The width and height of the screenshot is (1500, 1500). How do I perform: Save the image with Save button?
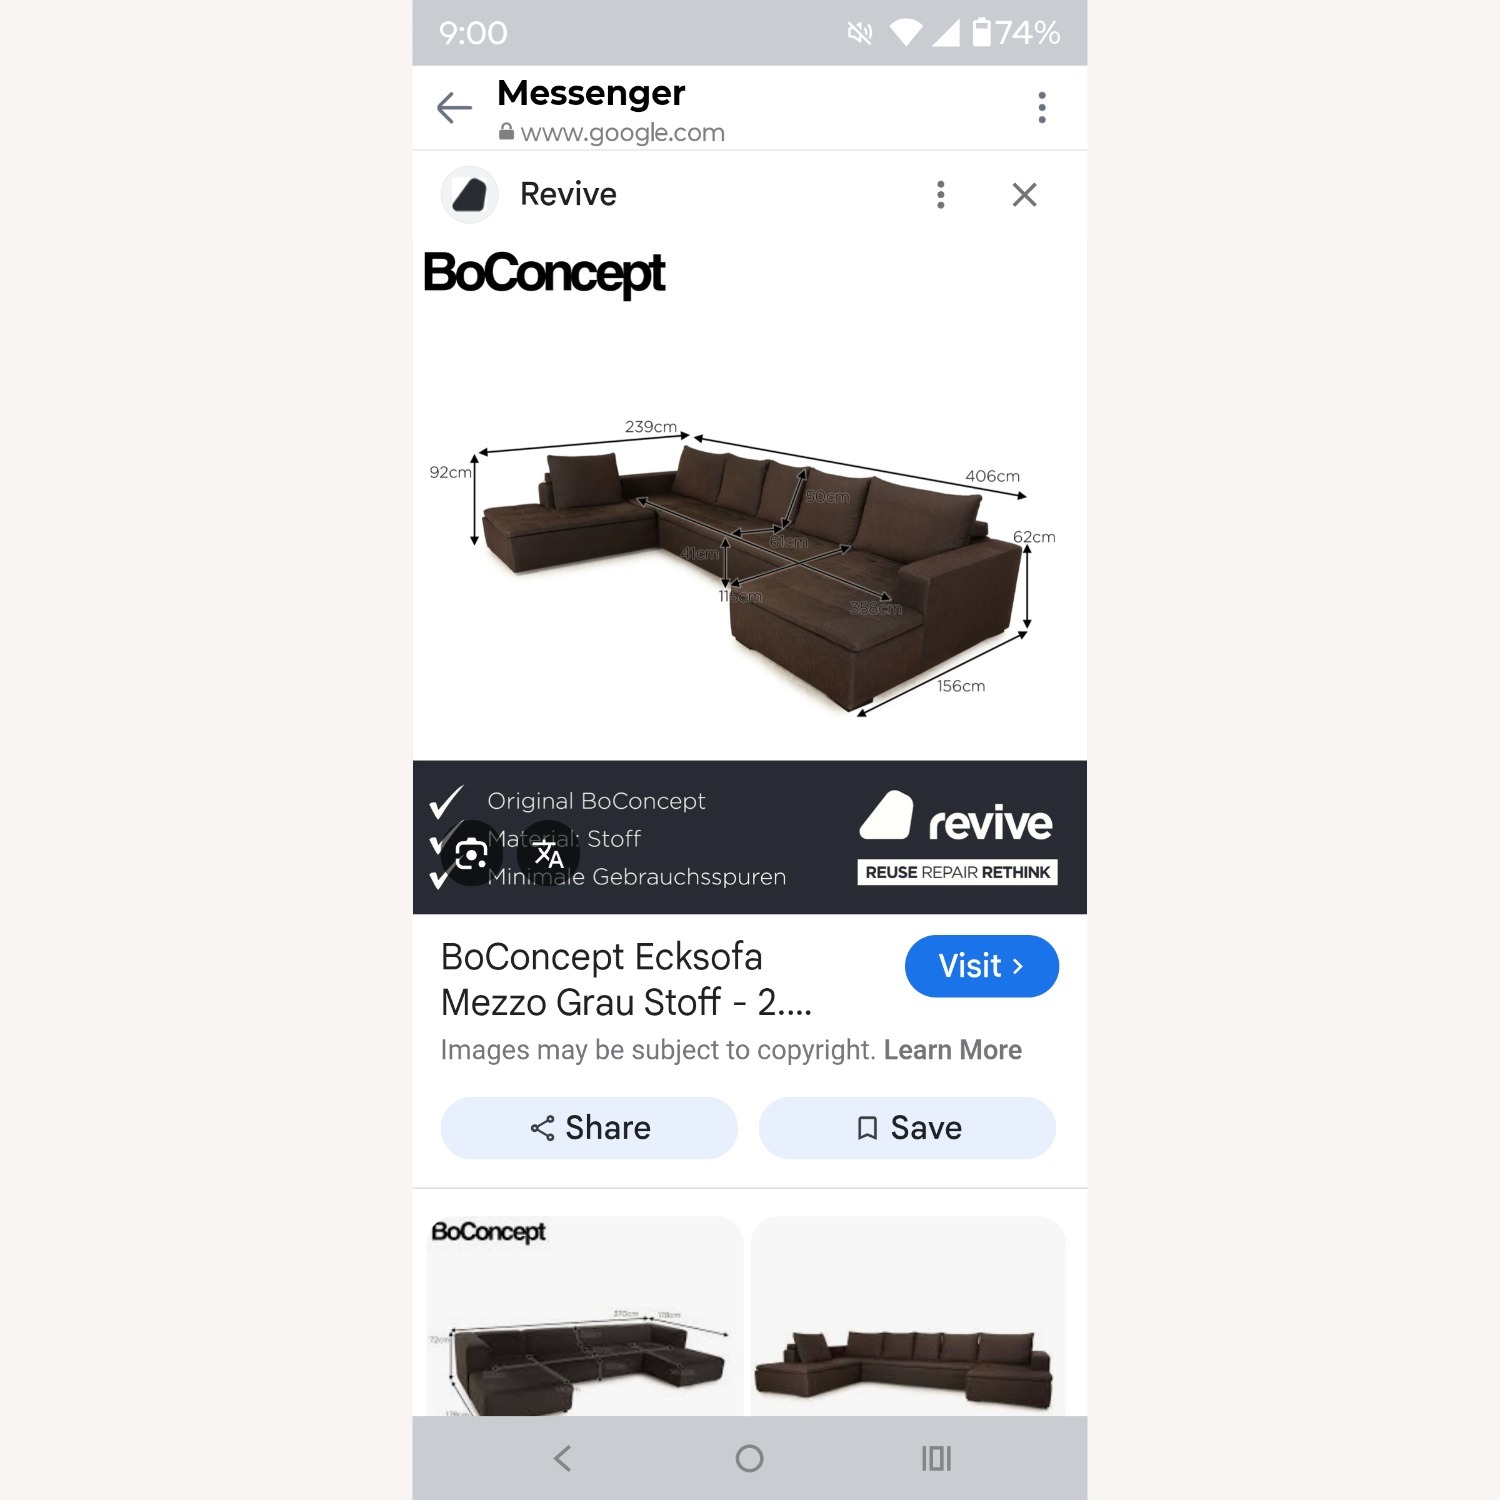(907, 1128)
